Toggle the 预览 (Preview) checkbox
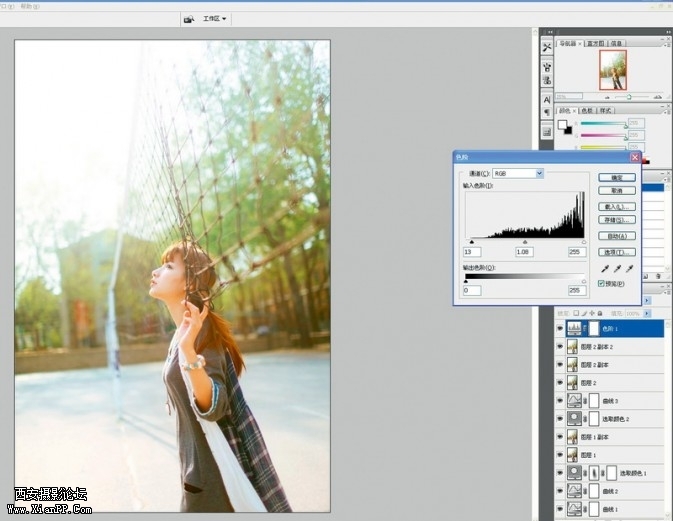The width and height of the screenshot is (673, 521). pos(602,284)
